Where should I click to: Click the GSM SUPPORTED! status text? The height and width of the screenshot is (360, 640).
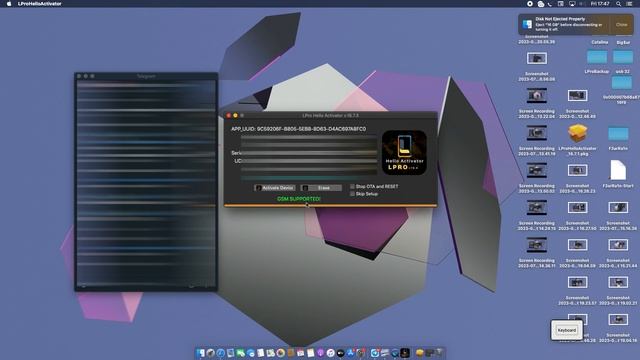[299, 199]
